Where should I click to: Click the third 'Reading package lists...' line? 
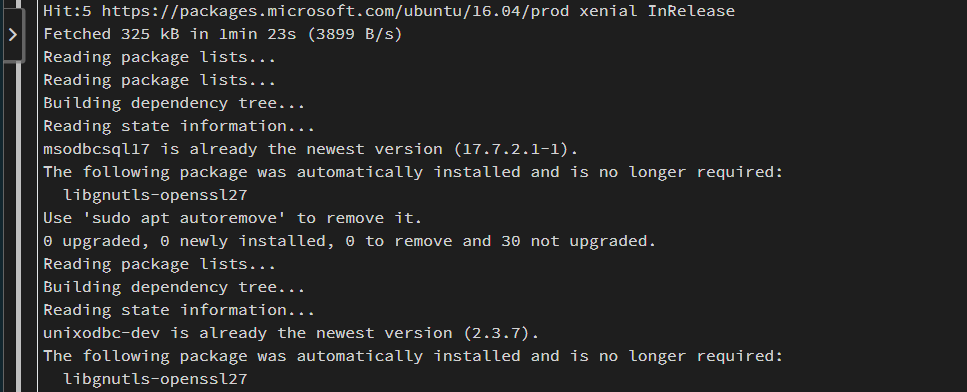[160, 264]
